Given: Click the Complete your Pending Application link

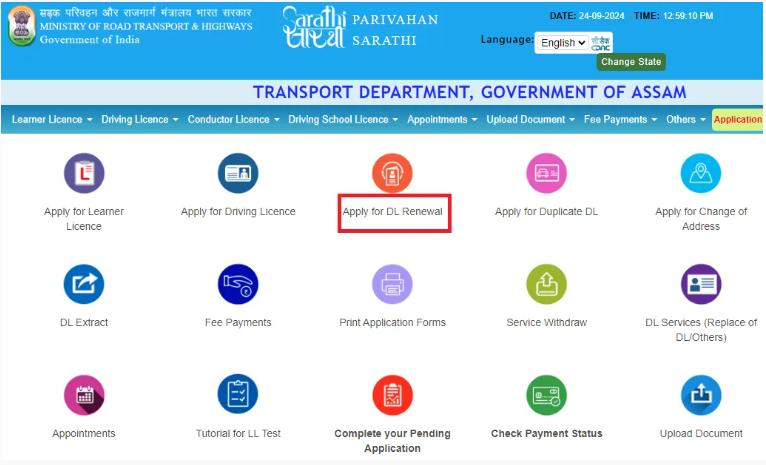Looking at the screenshot, I should tap(392, 441).
